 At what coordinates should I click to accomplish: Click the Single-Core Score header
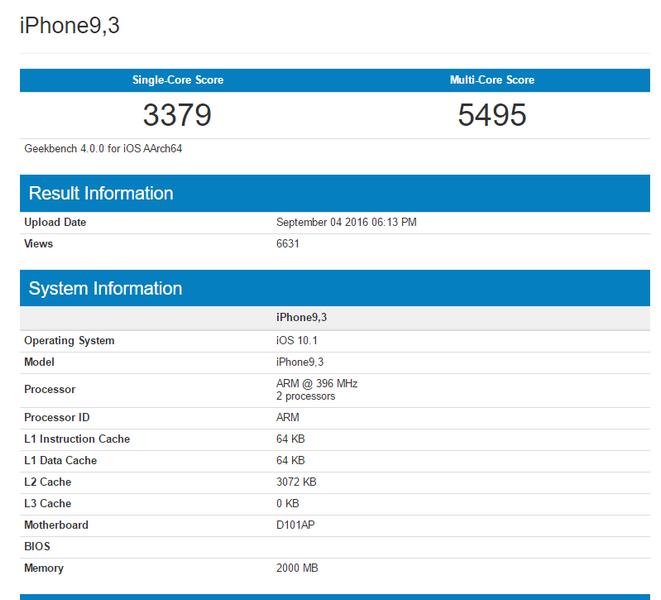point(177,80)
